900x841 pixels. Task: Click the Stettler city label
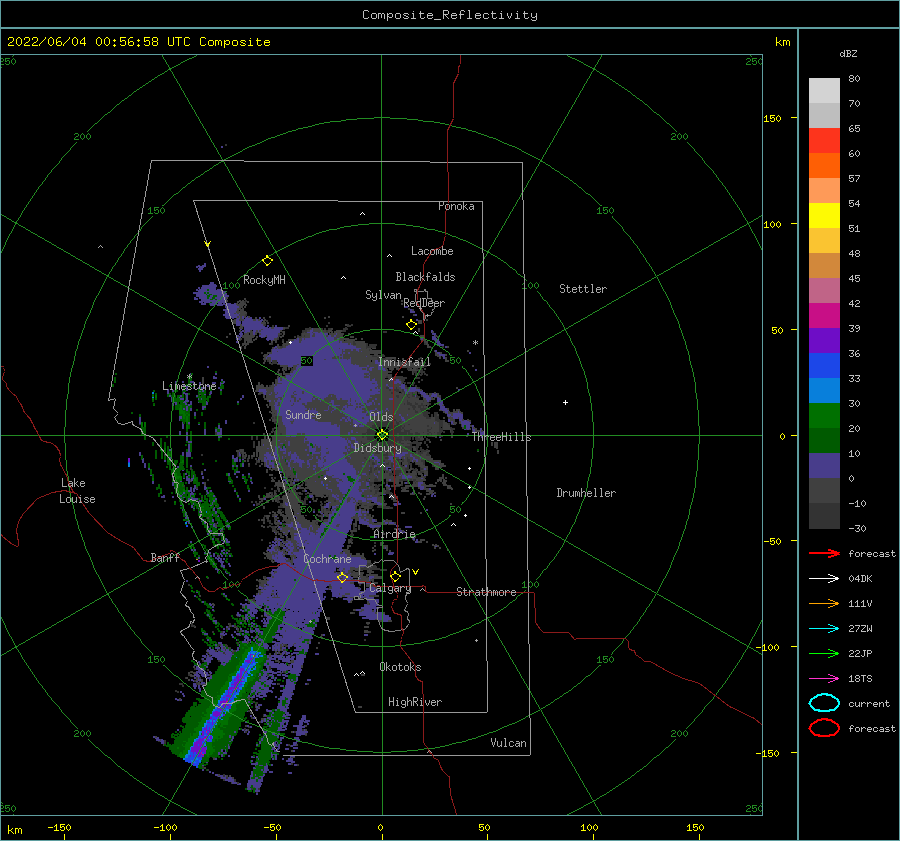pyautogui.click(x=583, y=289)
